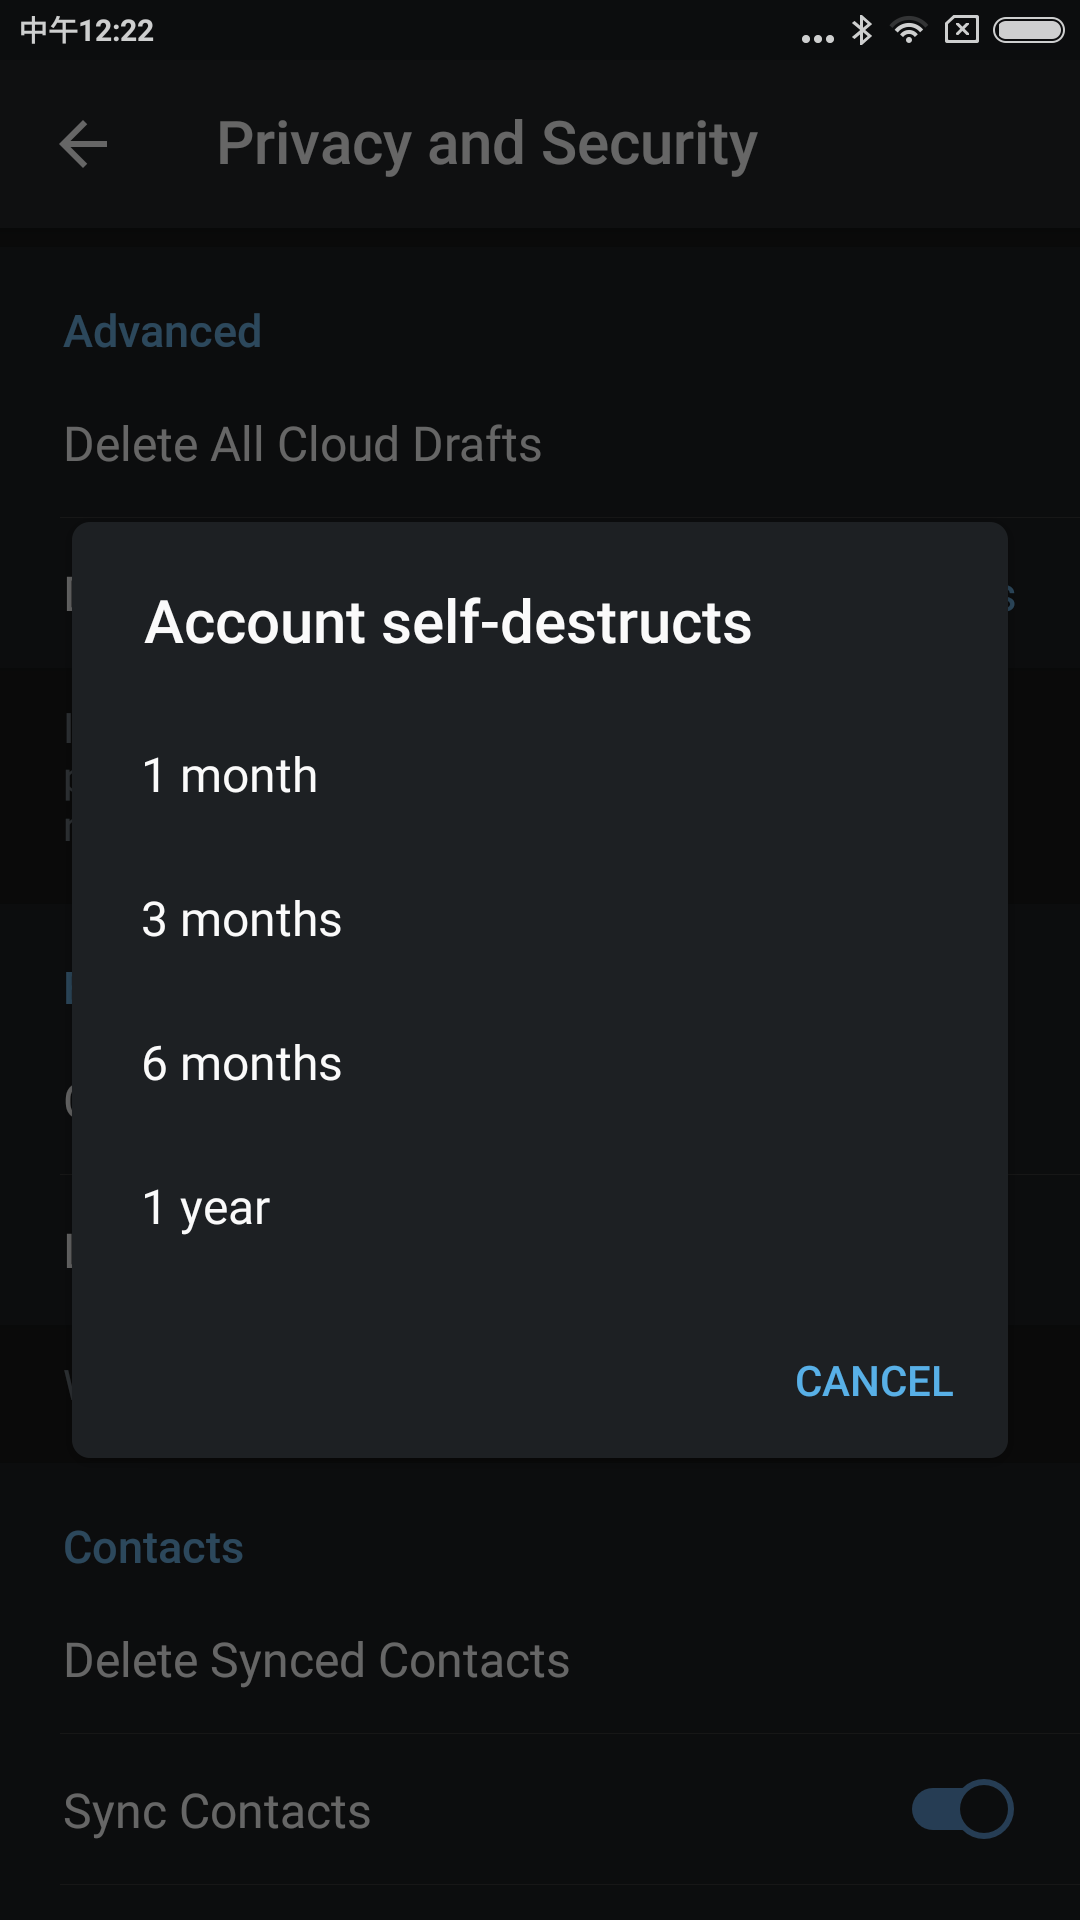Tap the Privacy and Security title
1080x1920 pixels.
487,144
